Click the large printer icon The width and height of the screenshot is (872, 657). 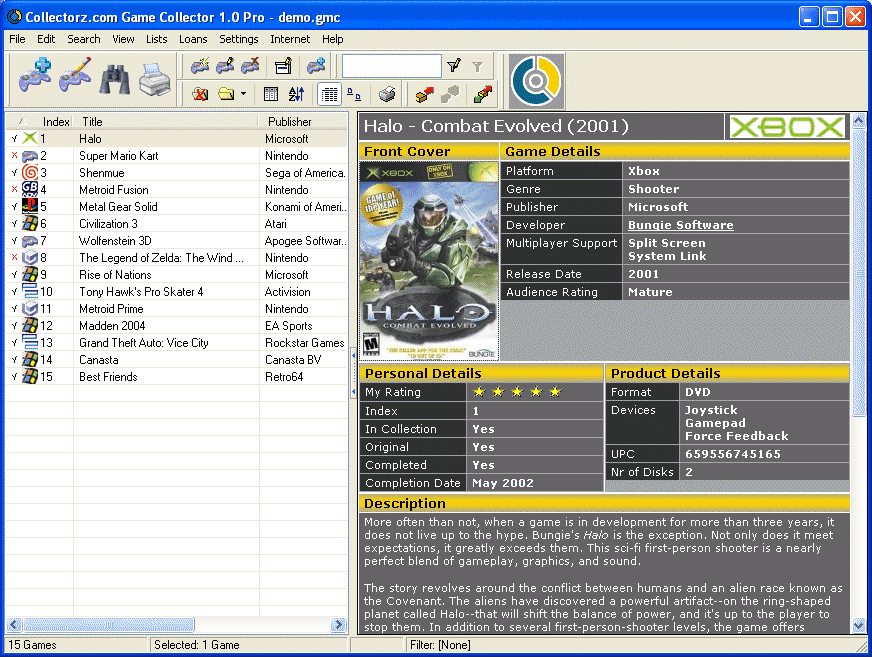(x=155, y=79)
